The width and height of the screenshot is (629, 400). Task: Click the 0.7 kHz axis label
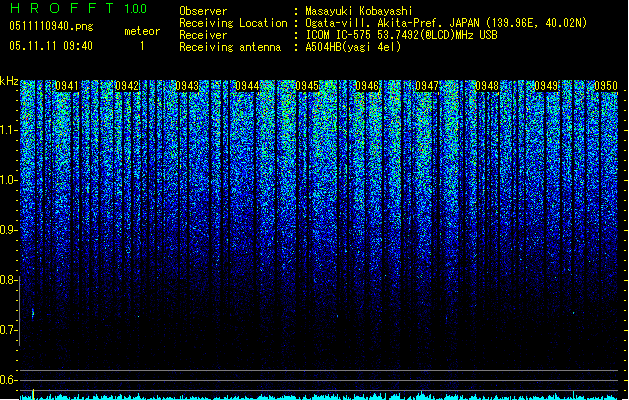click(9, 330)
